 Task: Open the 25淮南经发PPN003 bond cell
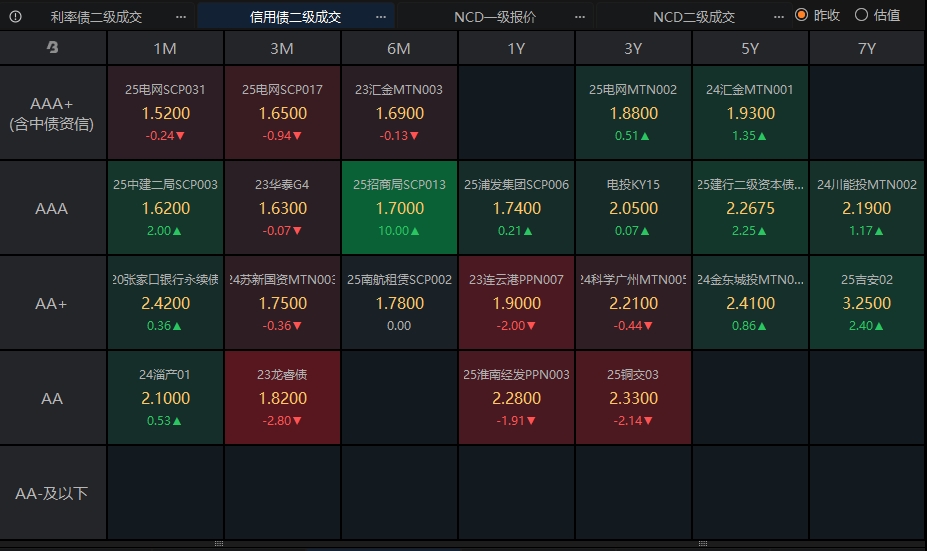click(x=516, y=398)
